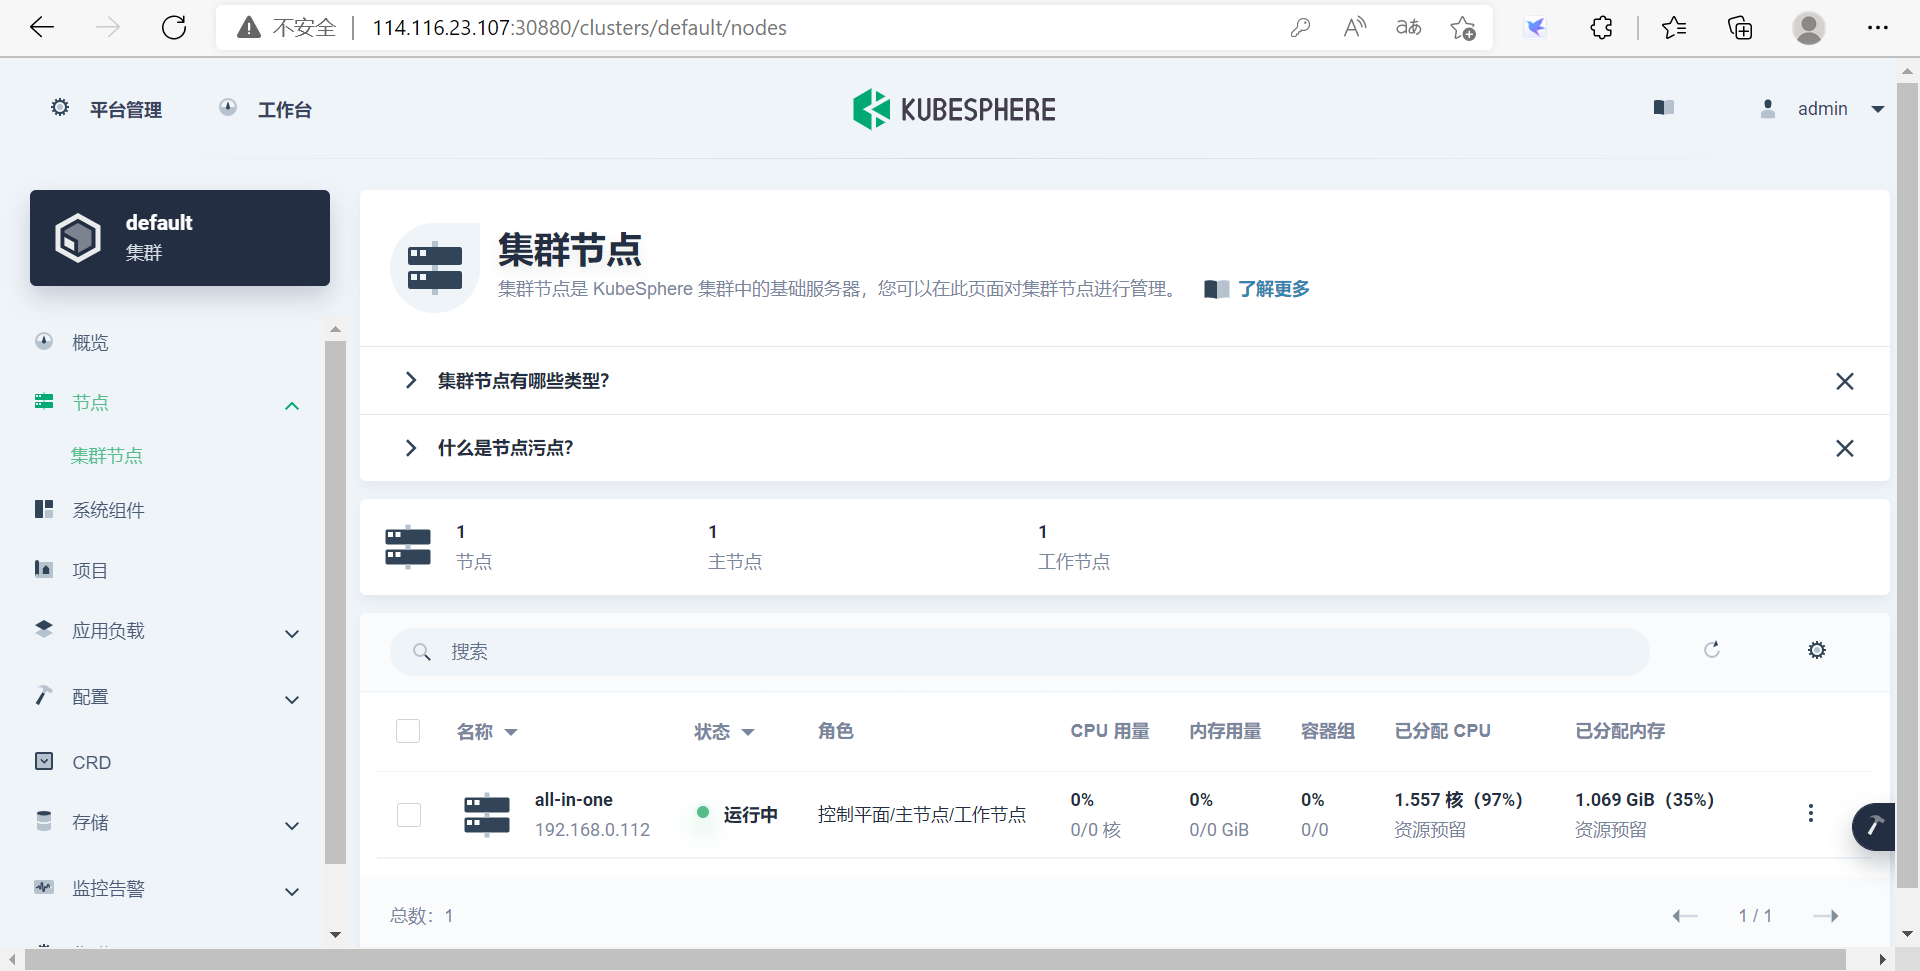Toggle the select-all checkbox in table header
Screen dimensions: 1920x971
(408, 731)
